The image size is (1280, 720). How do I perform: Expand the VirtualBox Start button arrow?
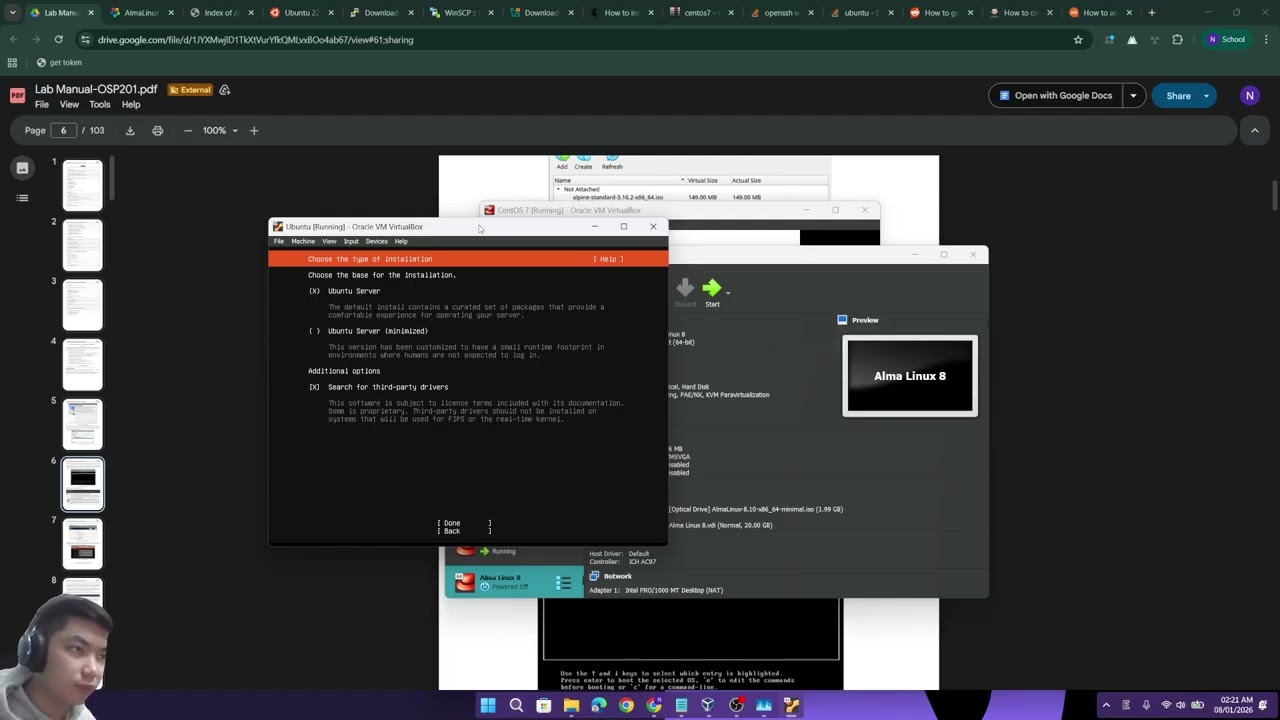(x=728, y=292)
